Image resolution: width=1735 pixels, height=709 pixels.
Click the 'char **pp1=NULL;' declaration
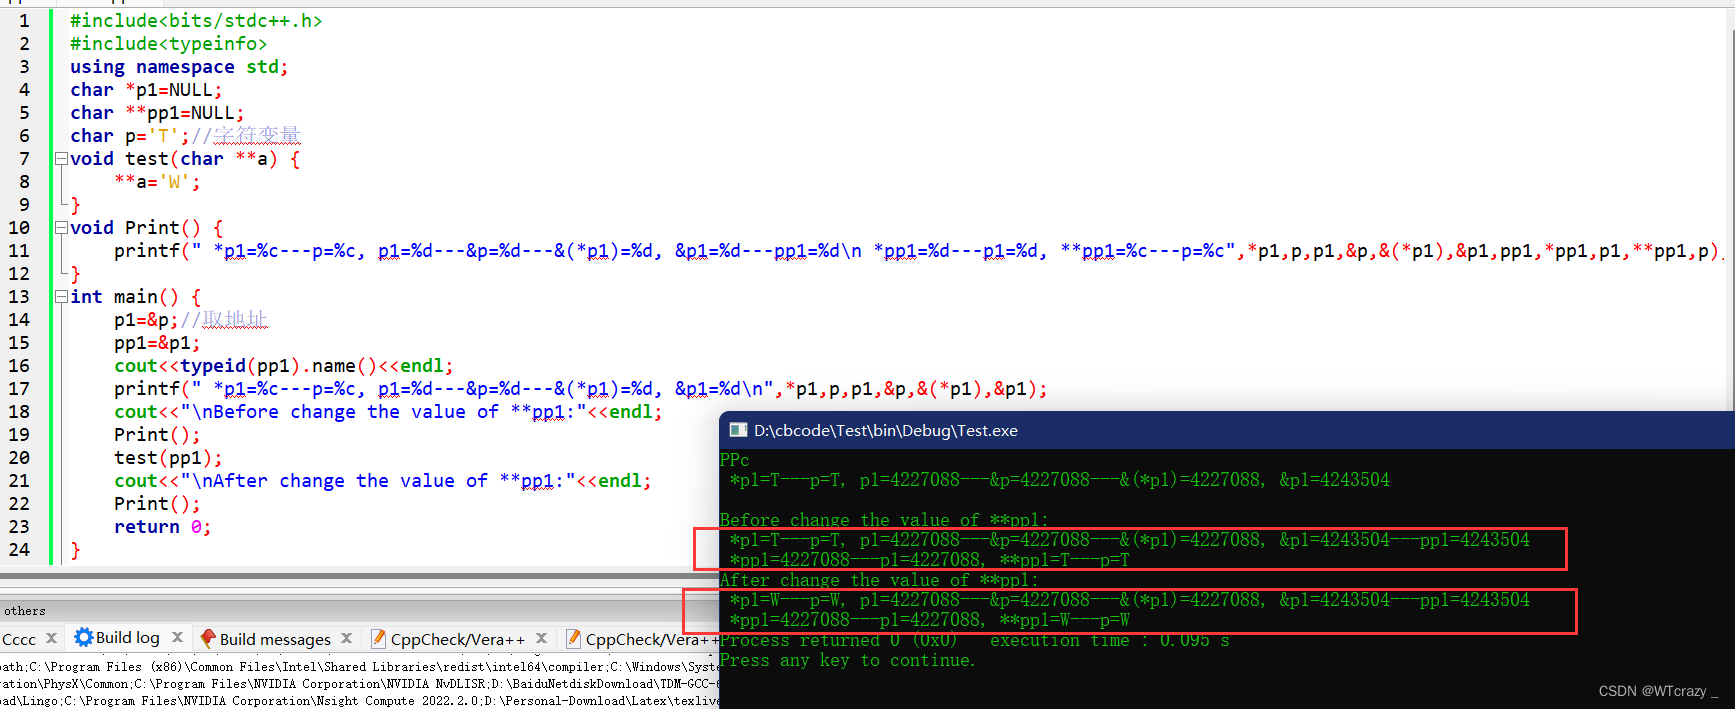tap(157, 113)
